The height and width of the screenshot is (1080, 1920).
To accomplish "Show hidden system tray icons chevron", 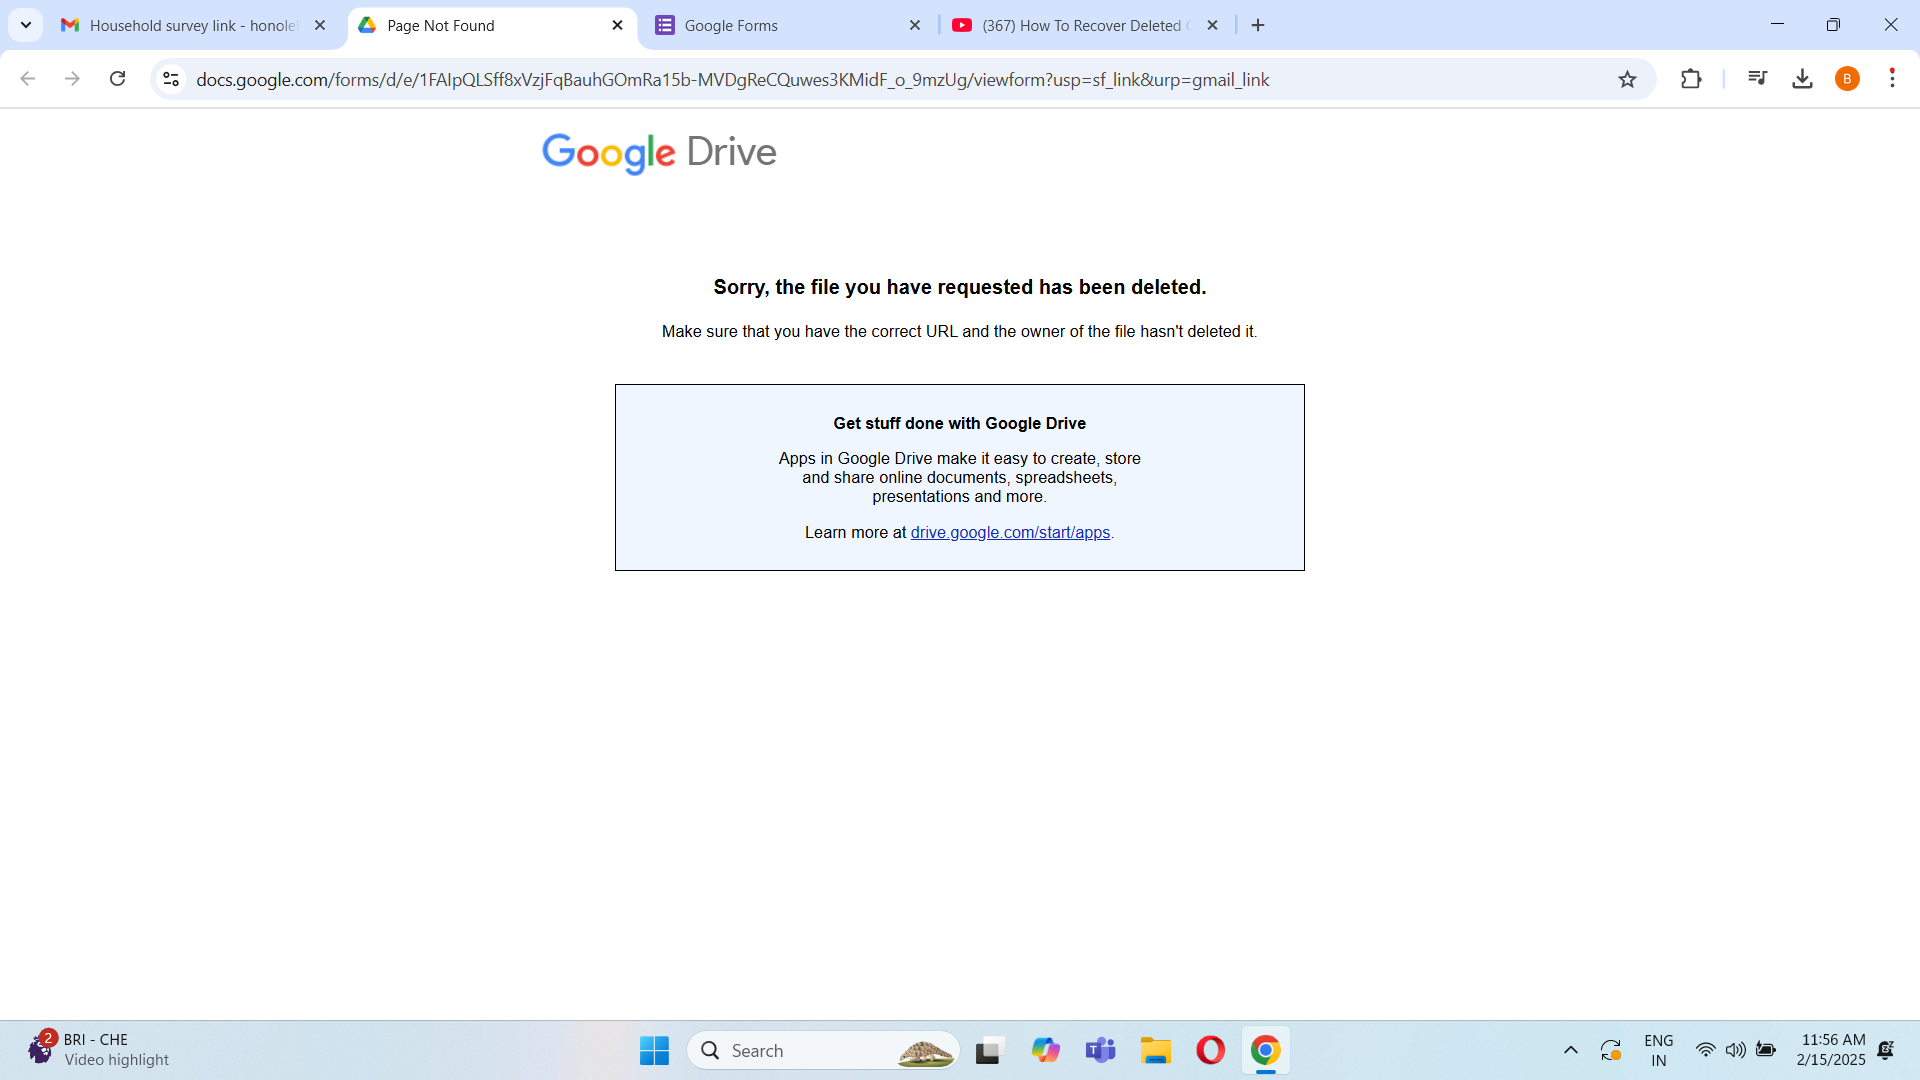I will coord(1570,1050).
